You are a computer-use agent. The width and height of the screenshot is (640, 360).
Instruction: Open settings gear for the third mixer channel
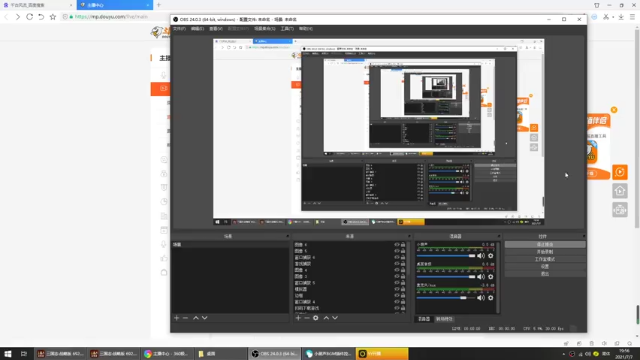pos(491,298)
